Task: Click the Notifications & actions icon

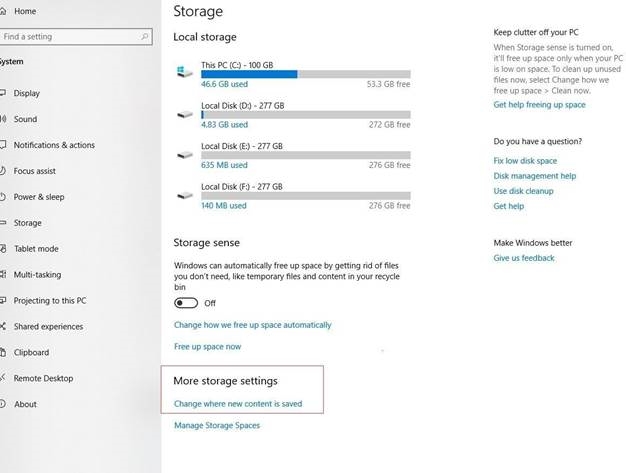Action: (x=3, y=145)
